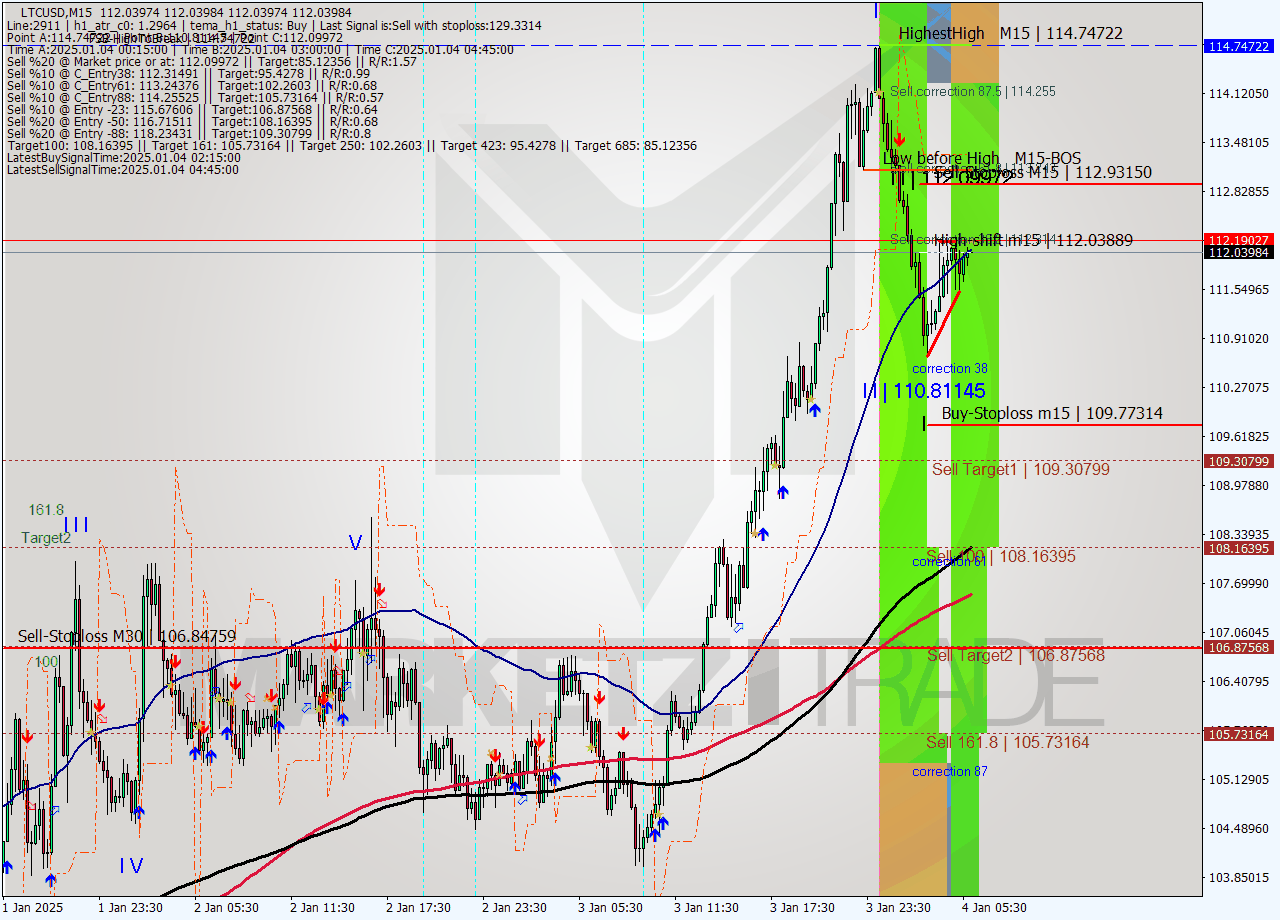This screenshot has width=1280, height=920.
Task: Click the 'Target2' label on the left
Action: click(47, 538)
